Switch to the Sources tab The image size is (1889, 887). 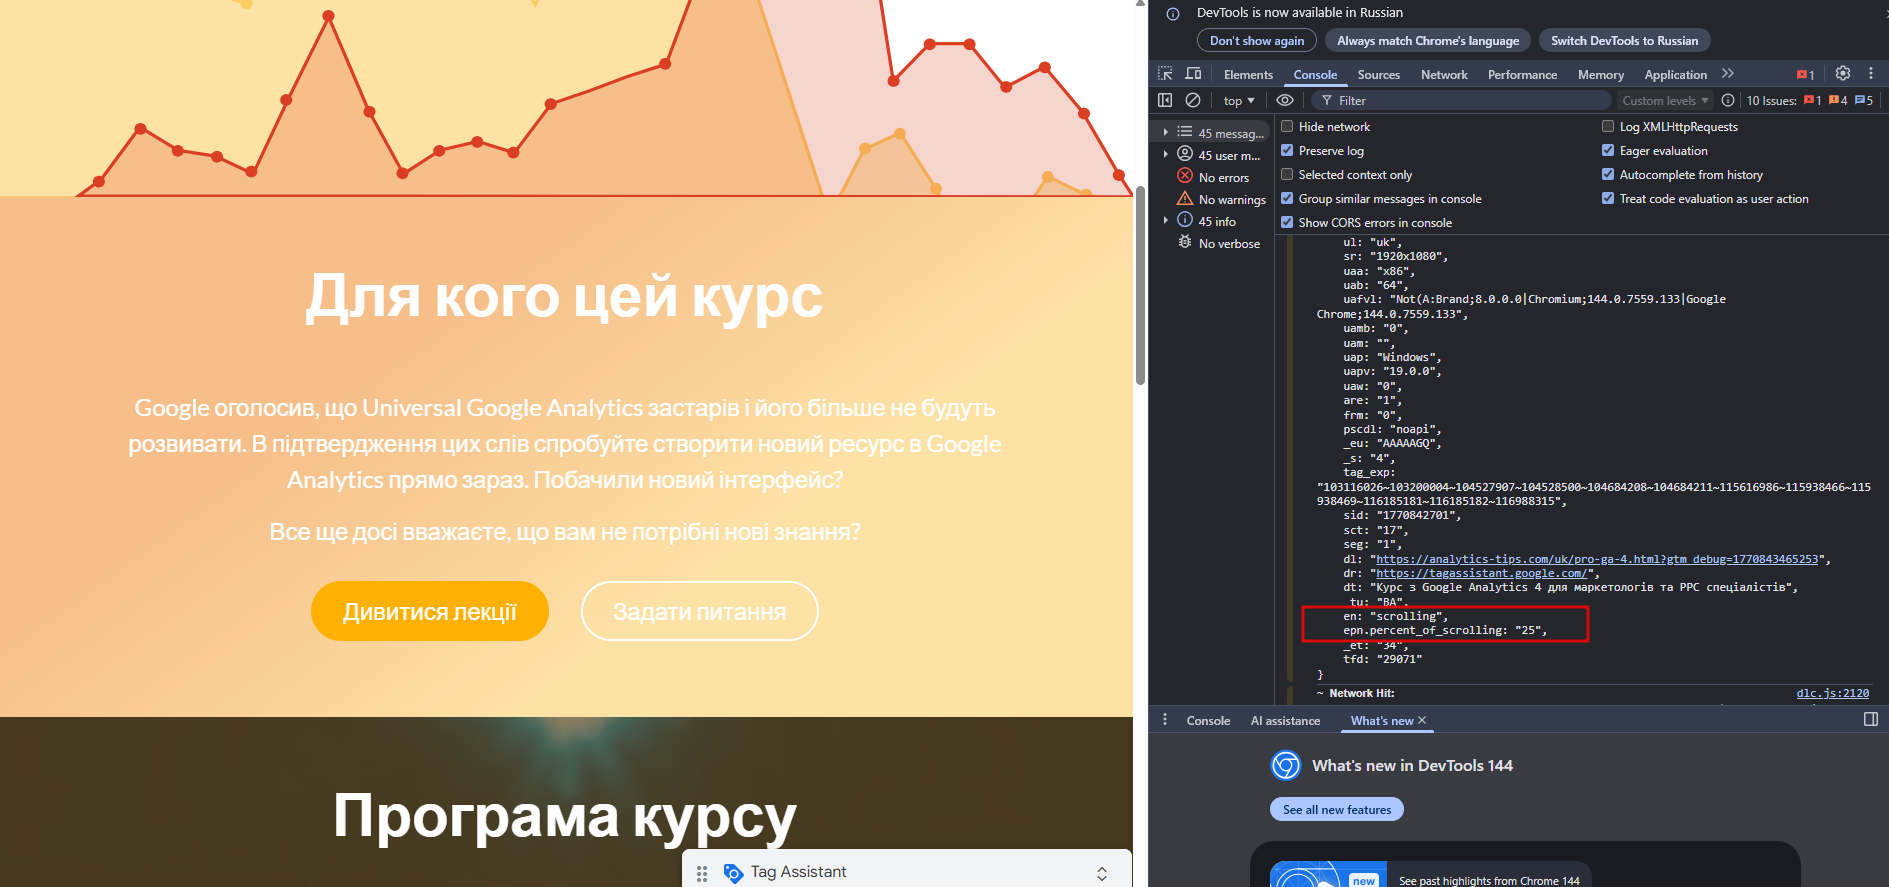tap(1378, 74)
